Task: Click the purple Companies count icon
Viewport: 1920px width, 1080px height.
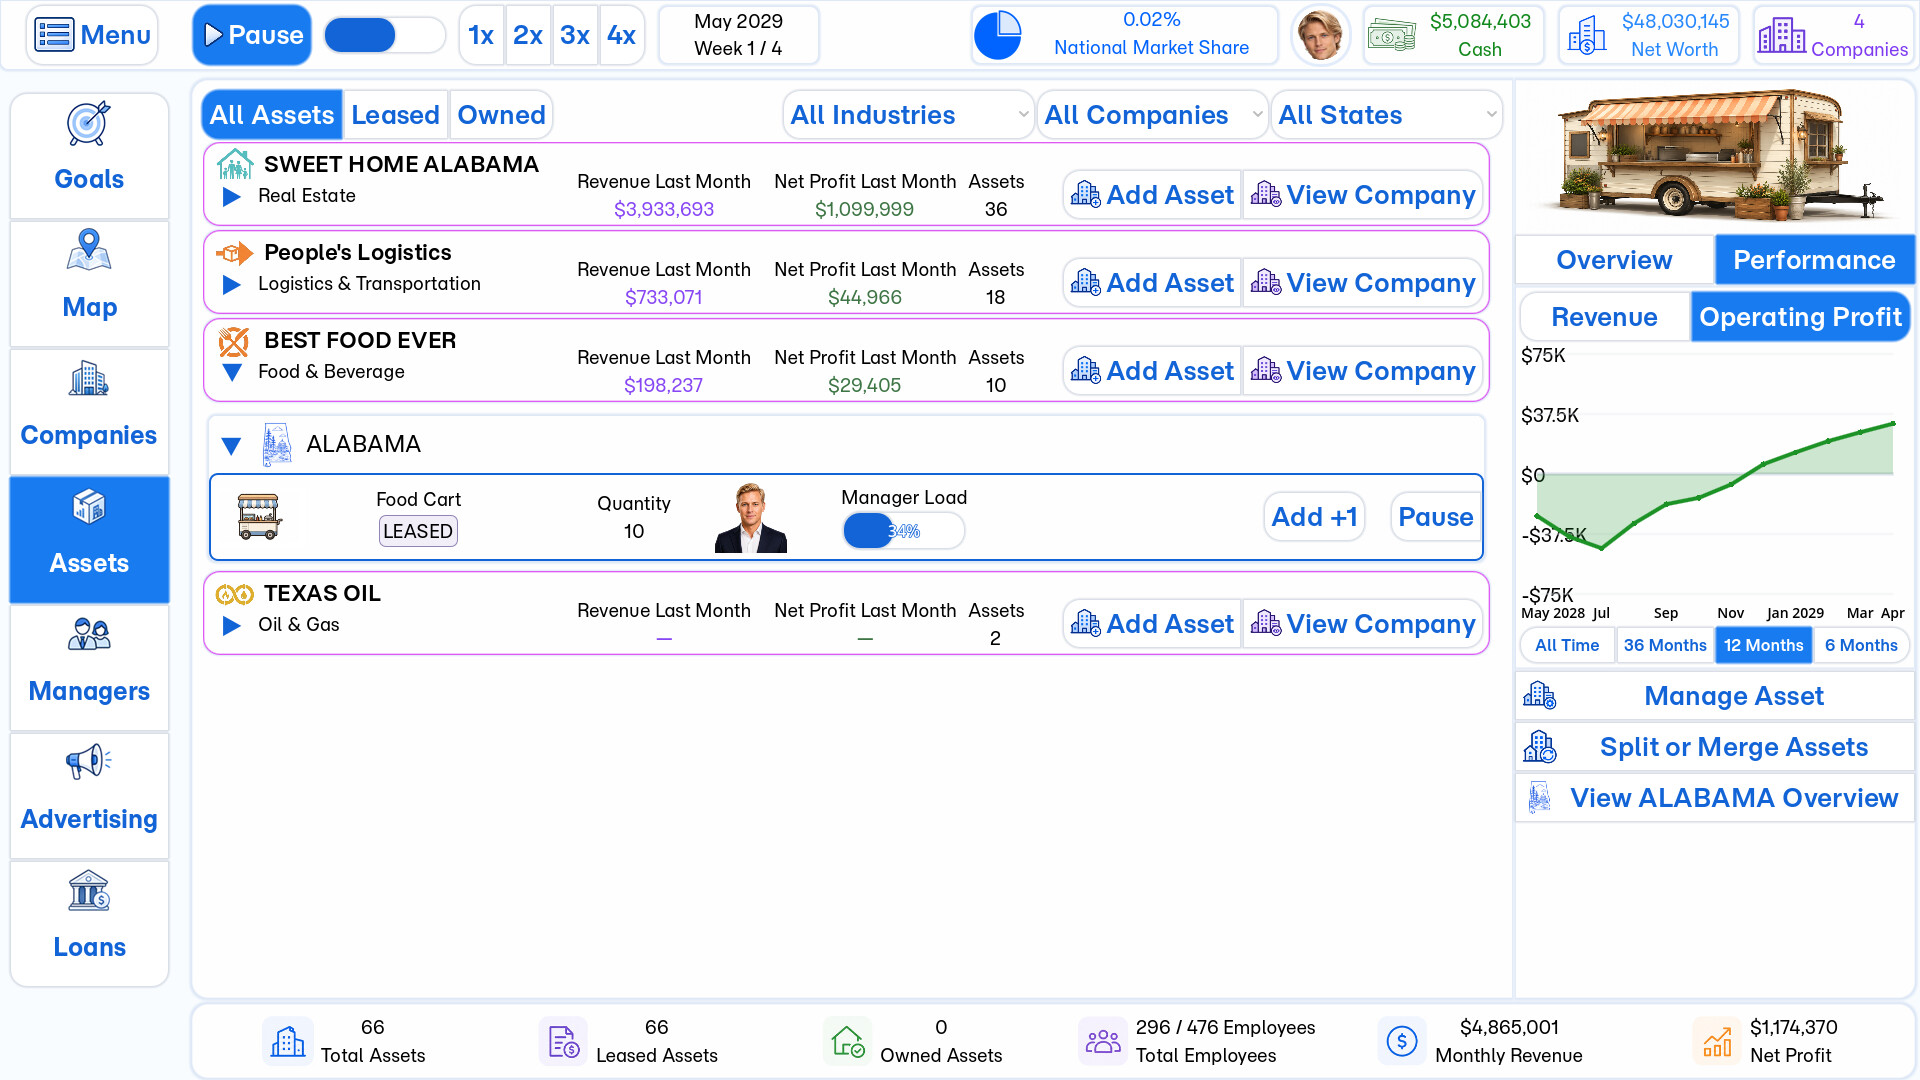Action: tap(1782, 35)
